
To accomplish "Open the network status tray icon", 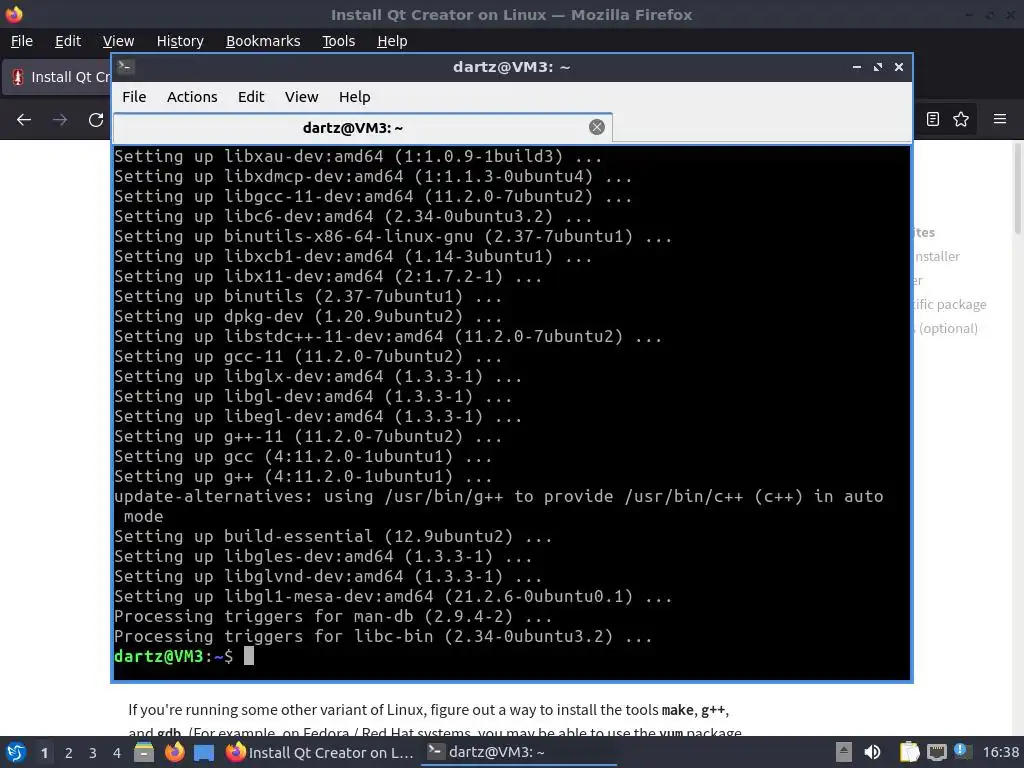I will point(936,752).
